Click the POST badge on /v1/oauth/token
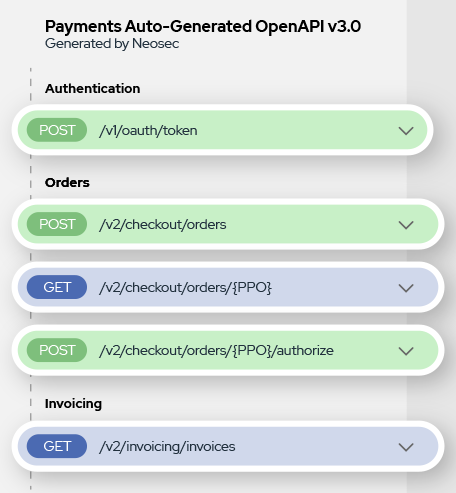 [57, 130]
